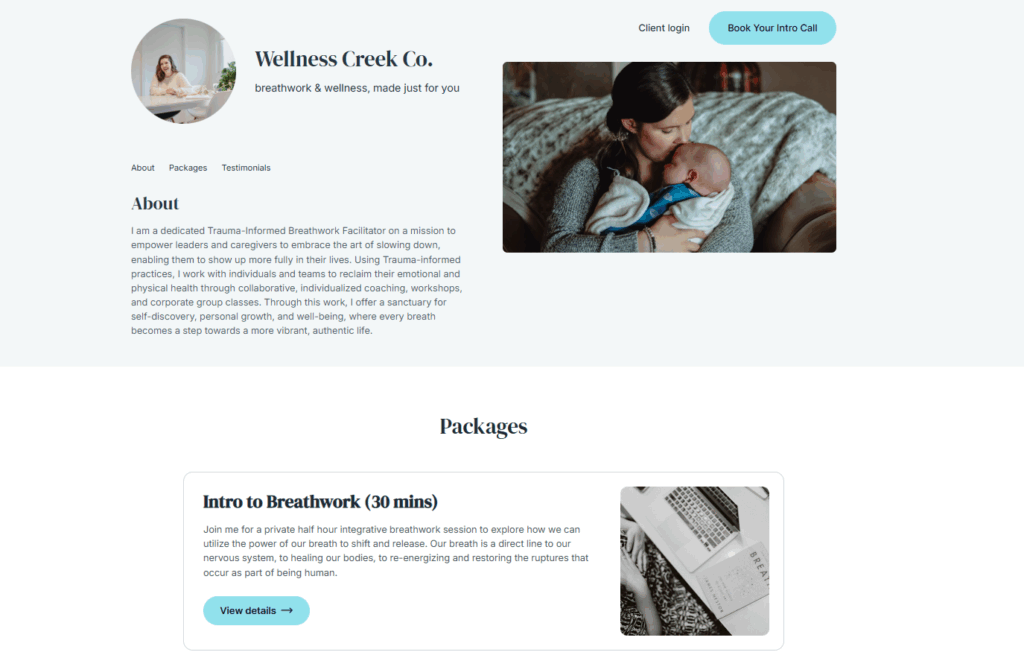
Task: Select Testimonials in the nav menu
Action: click(x=246, y=168)
